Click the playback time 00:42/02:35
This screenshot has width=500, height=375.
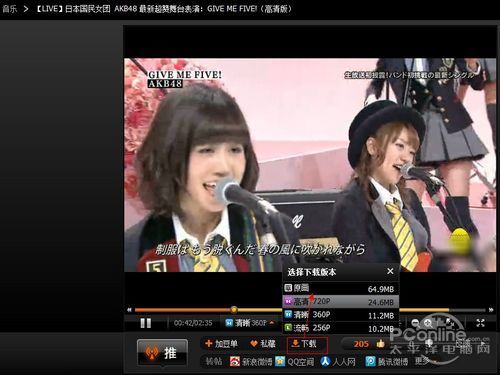click(x=193, y=323)
